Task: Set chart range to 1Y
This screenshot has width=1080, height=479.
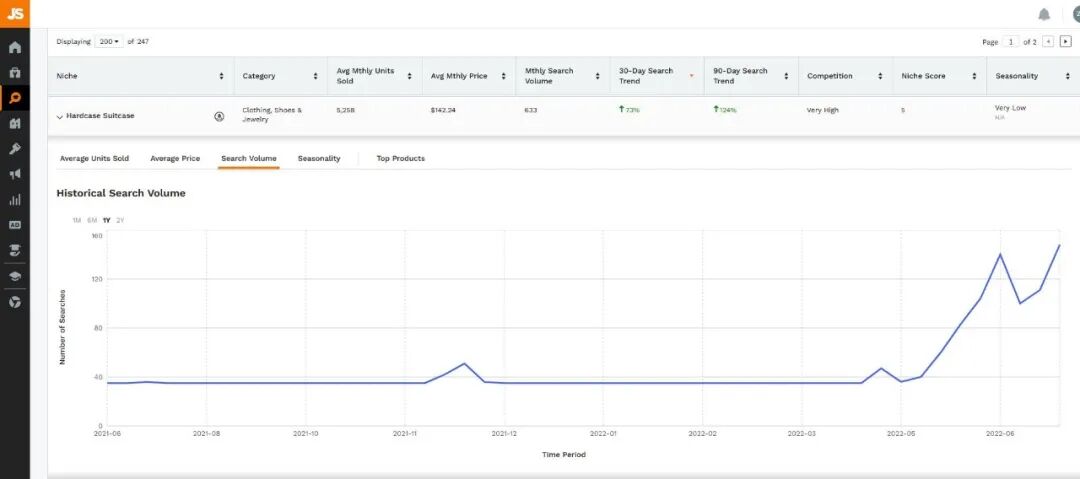Action: click(107, 221)
